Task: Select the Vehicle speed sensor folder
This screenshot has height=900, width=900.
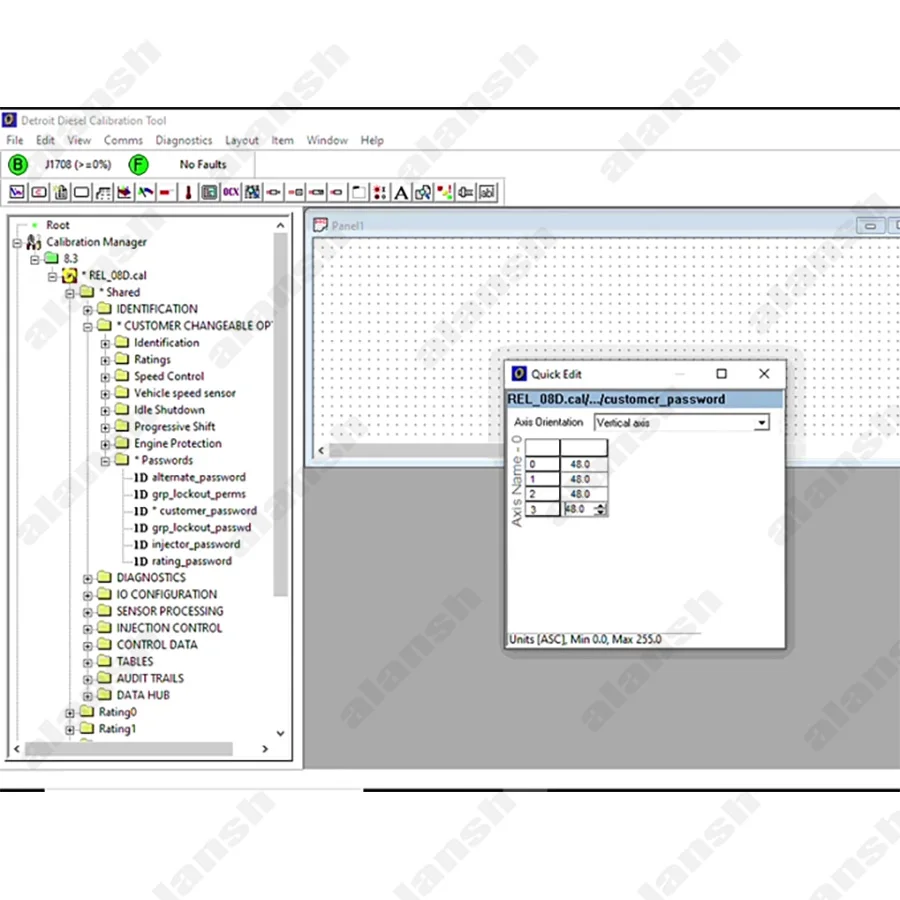Action: point(185,393)
